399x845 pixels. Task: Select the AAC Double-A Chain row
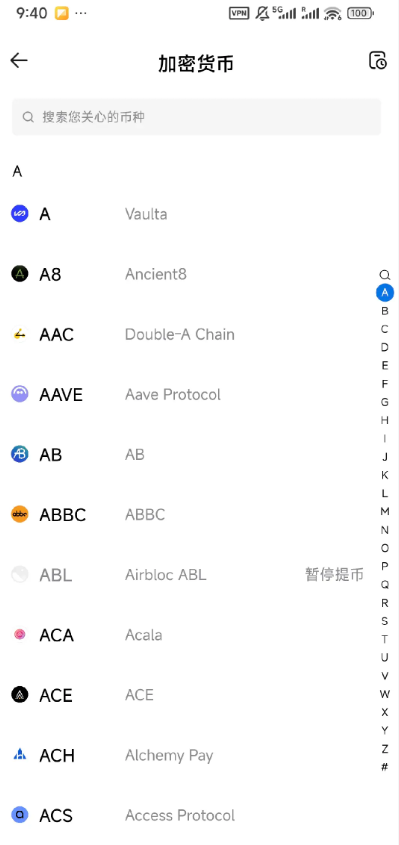pyautogui.click(x=189, y=335)
